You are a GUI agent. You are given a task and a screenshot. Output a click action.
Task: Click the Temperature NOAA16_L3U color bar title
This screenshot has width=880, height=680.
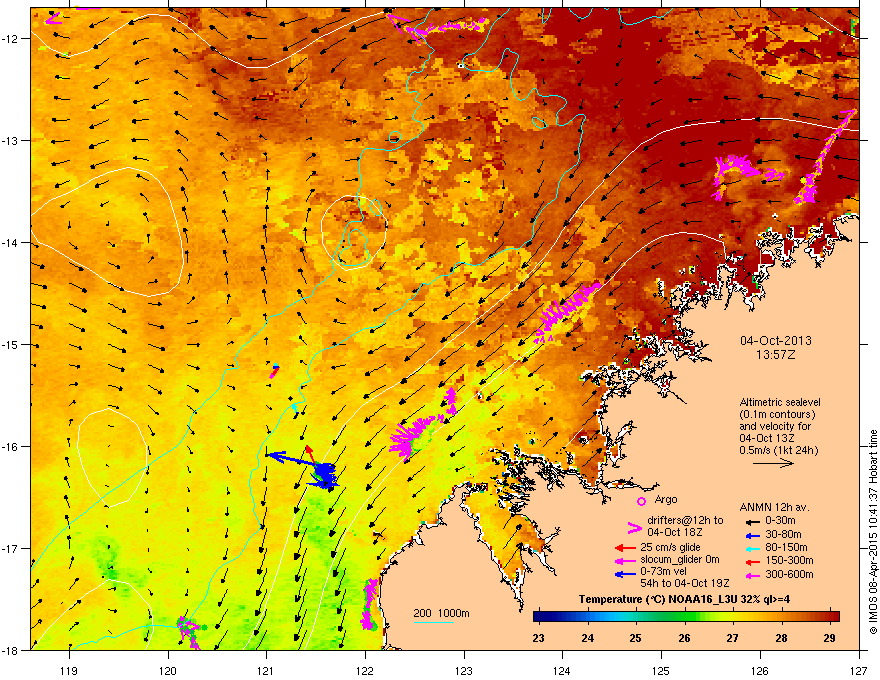click(684, 599)
